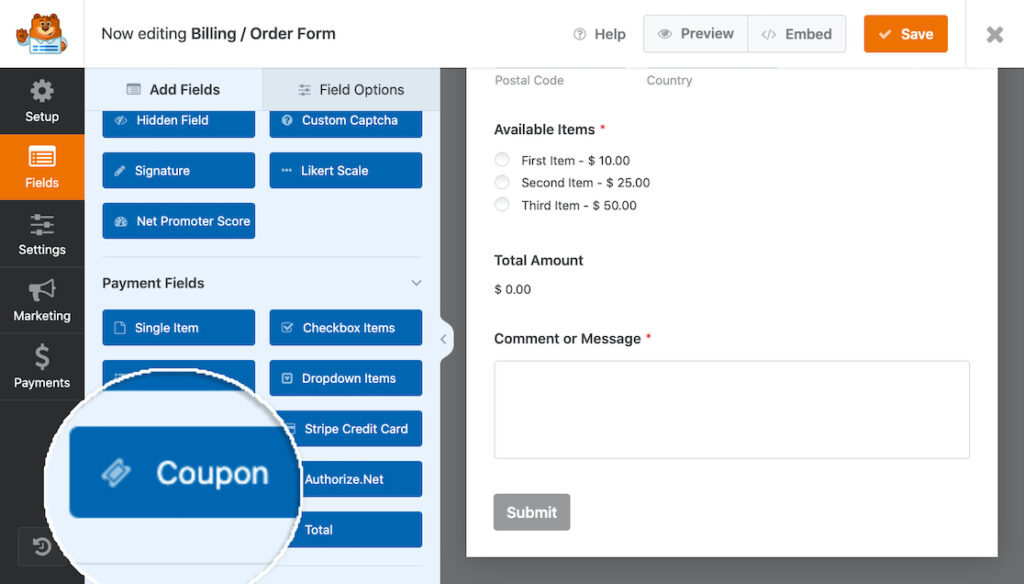Collapse the Payment Fields section
The image size is (1024, 584).
[x=416, y=283]
